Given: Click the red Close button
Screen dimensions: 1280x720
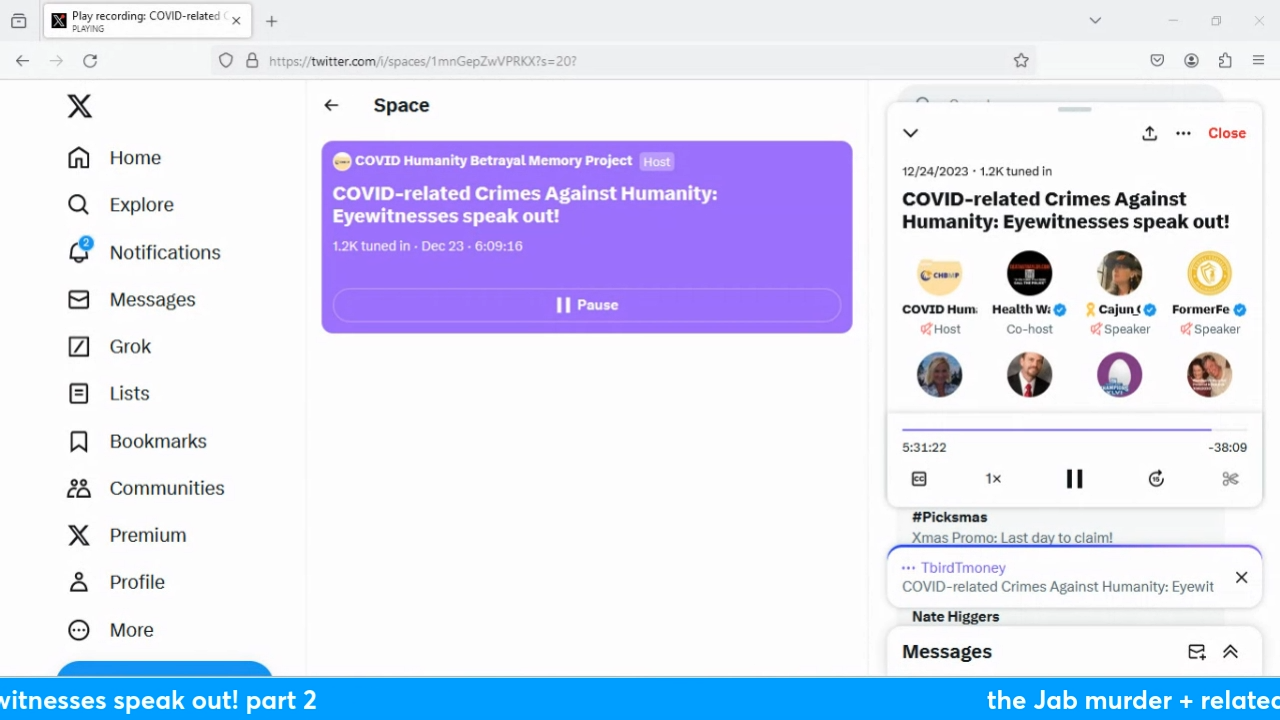Looking at the screenshot, I should pos(1226,133).
